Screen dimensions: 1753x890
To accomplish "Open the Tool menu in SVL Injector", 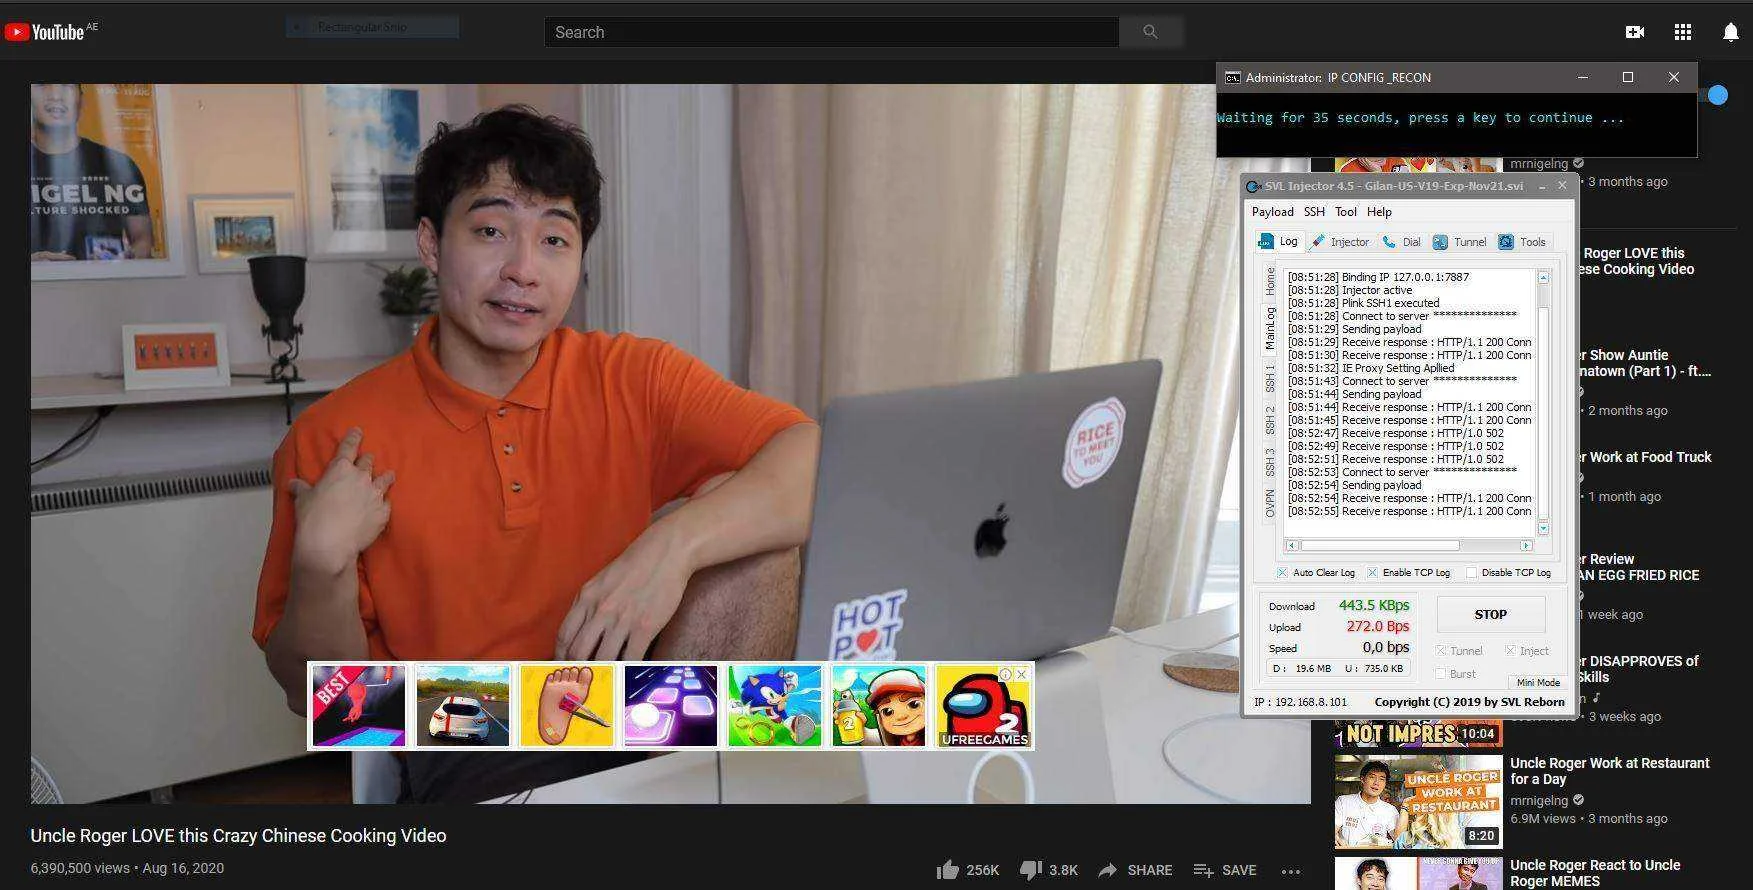I will click(1346, 212).
